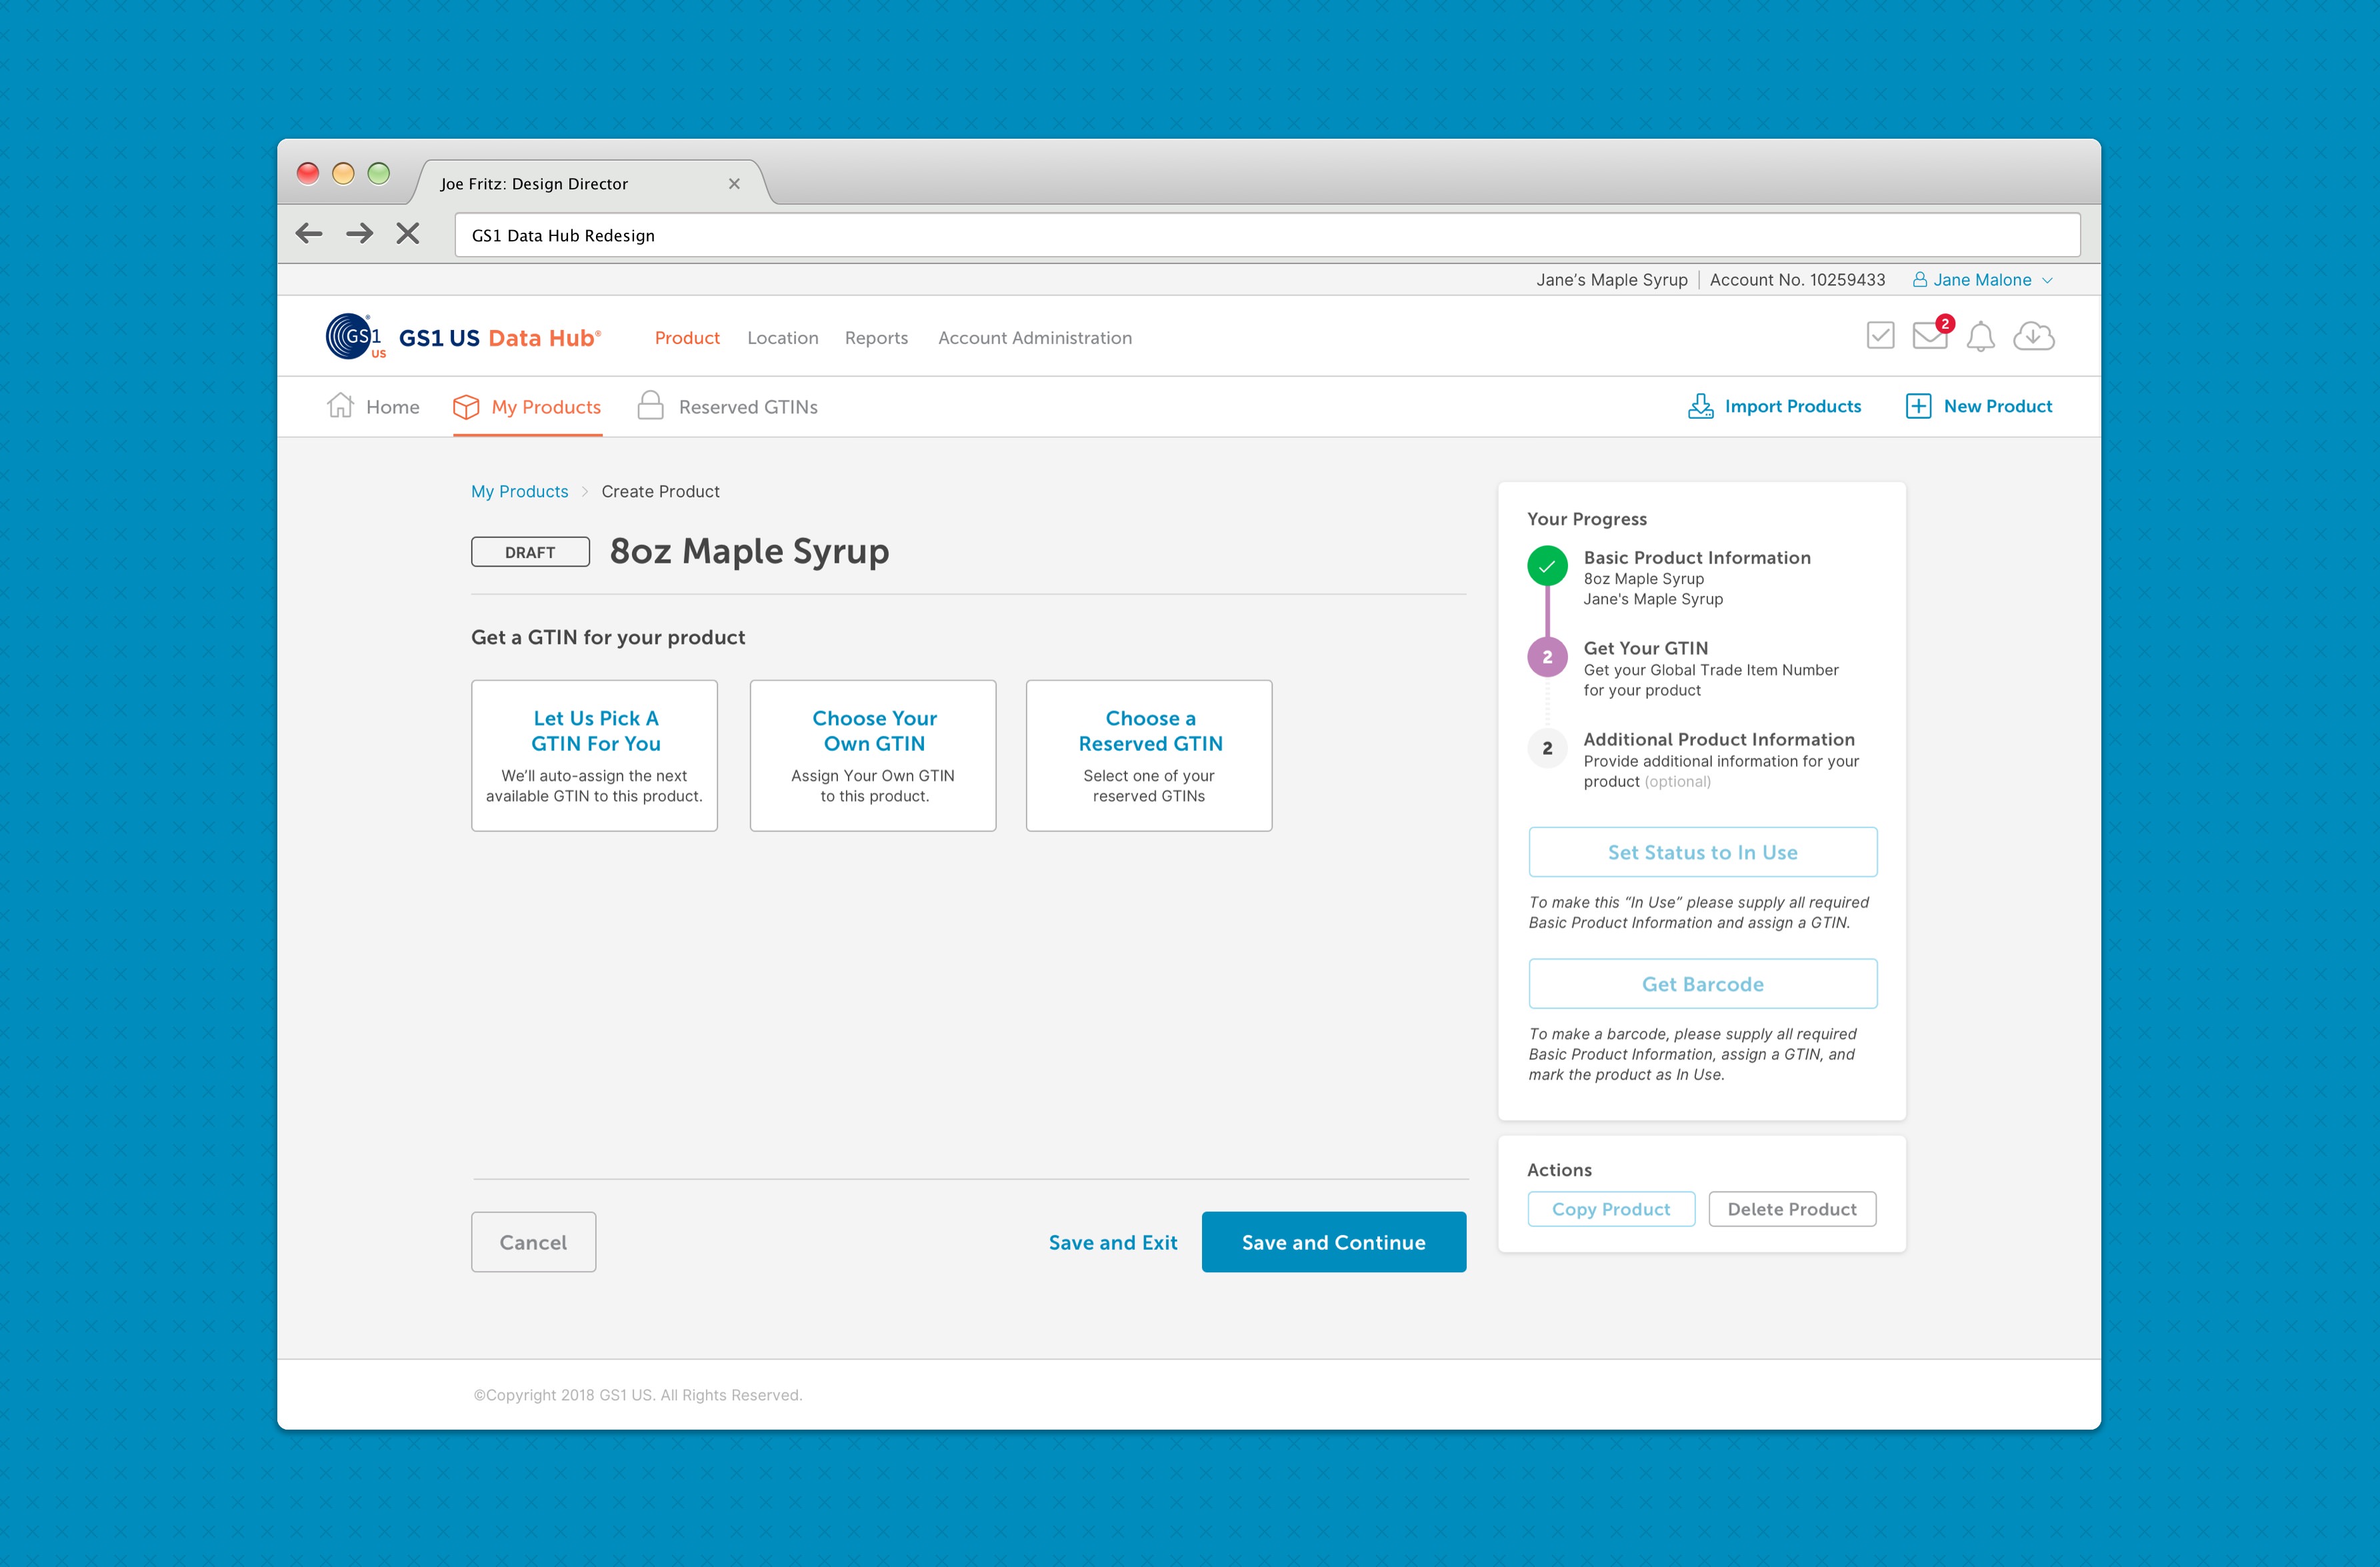The image size is (2380, 1567).
Task: Open the Reports menu
Action: [876, 338]
